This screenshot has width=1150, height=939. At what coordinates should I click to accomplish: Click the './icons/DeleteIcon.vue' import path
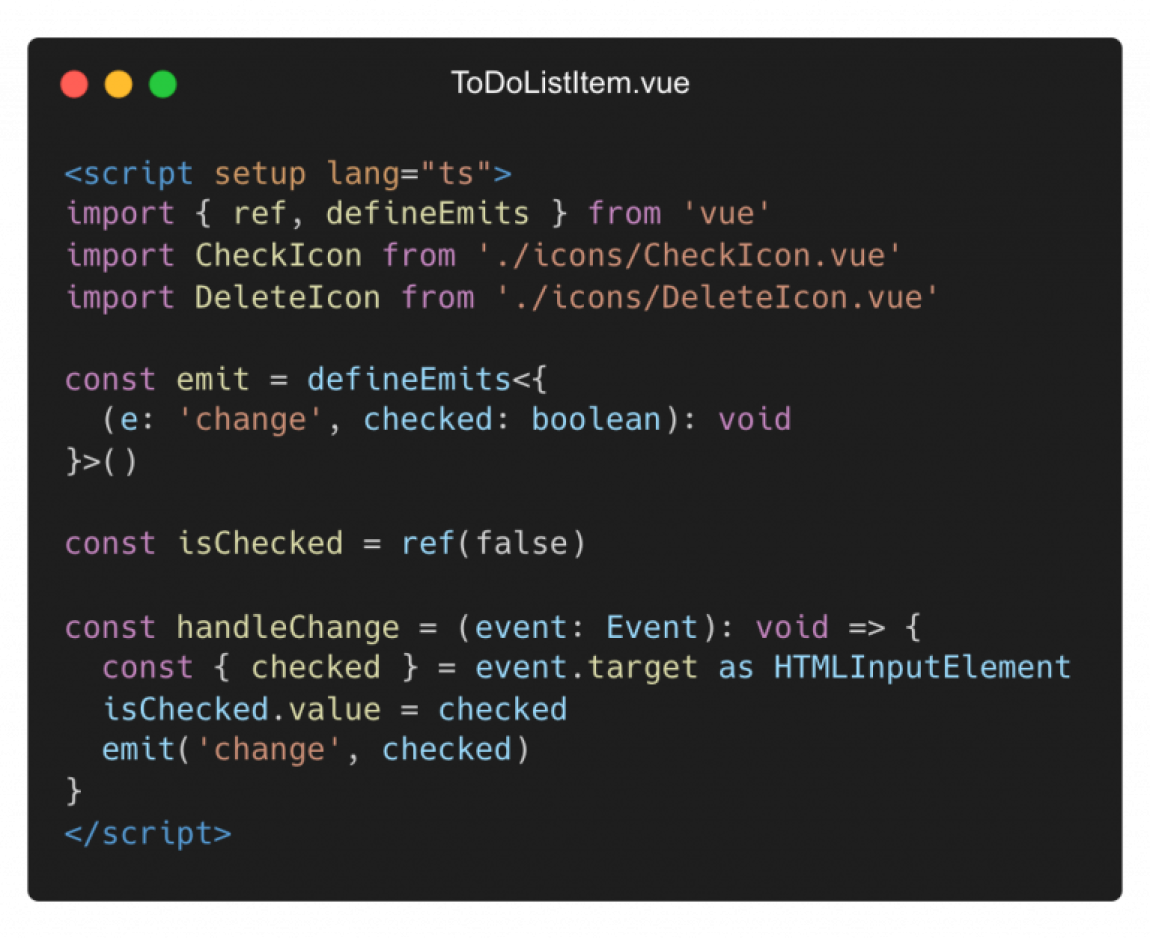[x=717, y=297]
